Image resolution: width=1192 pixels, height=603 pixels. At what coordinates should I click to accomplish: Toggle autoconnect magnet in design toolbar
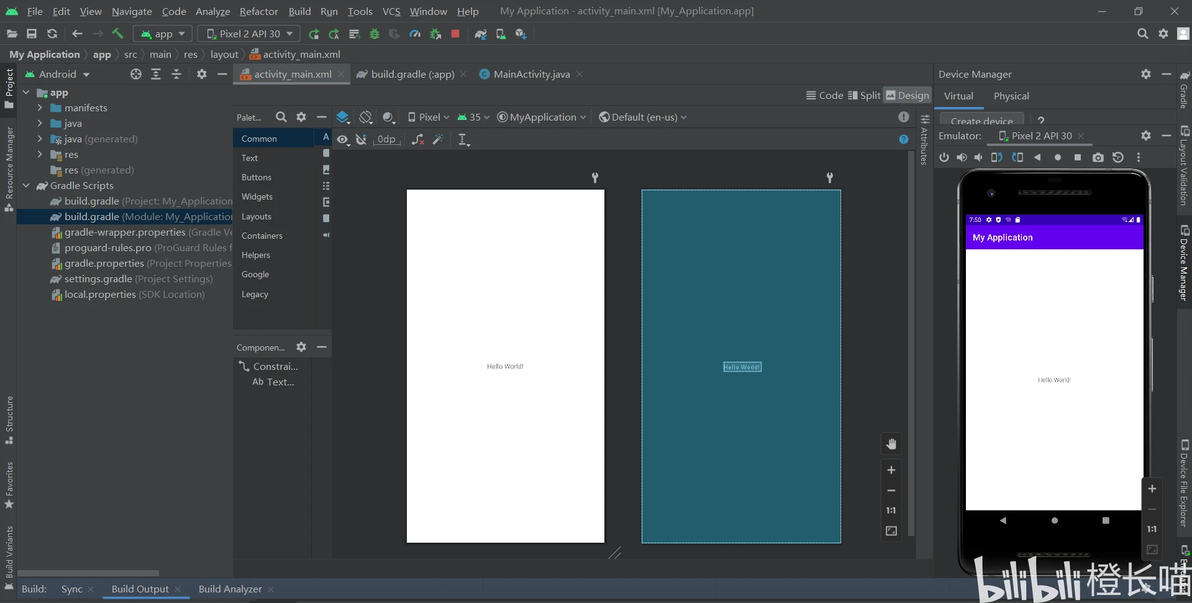click(361, 140)
